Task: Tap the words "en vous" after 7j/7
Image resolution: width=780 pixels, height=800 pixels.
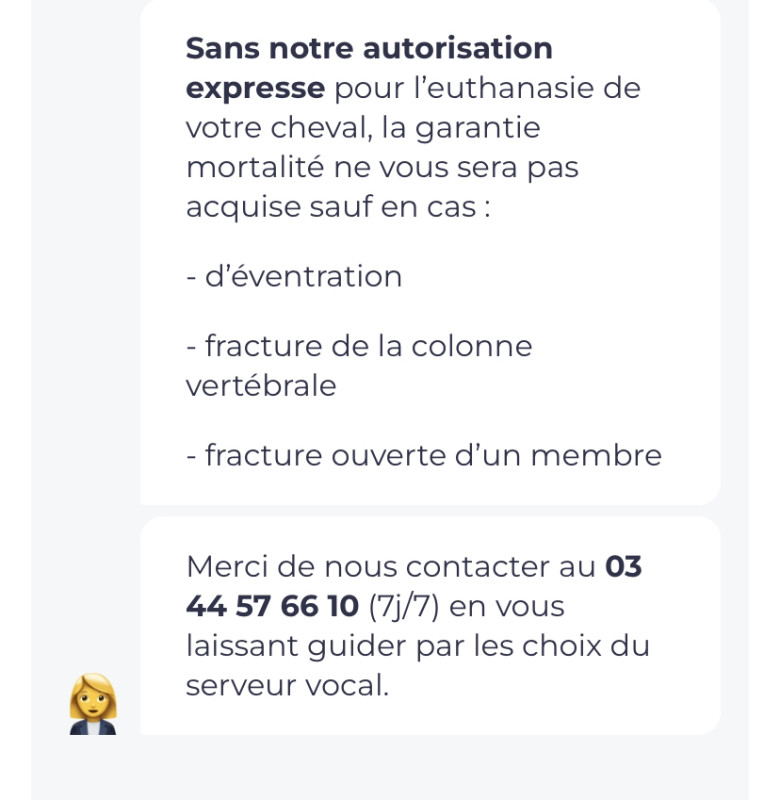Action: (x=507, y=607)
